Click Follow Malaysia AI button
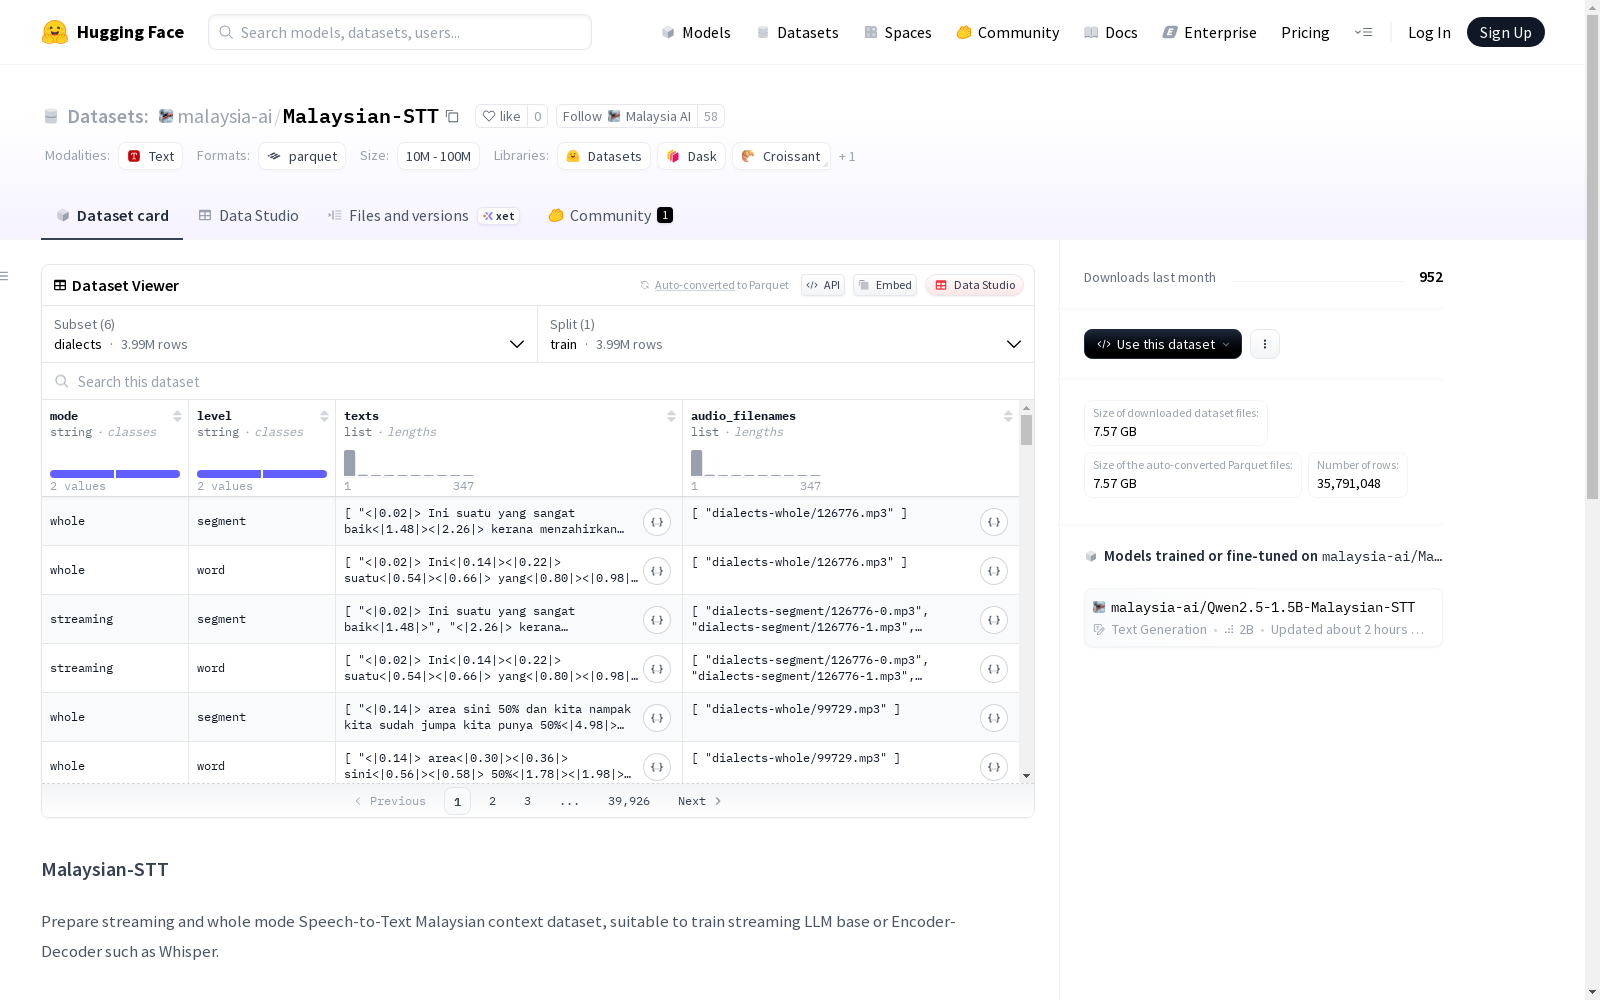Image resolution: width=1600 pixels, height=1000 pixels. 627,116
